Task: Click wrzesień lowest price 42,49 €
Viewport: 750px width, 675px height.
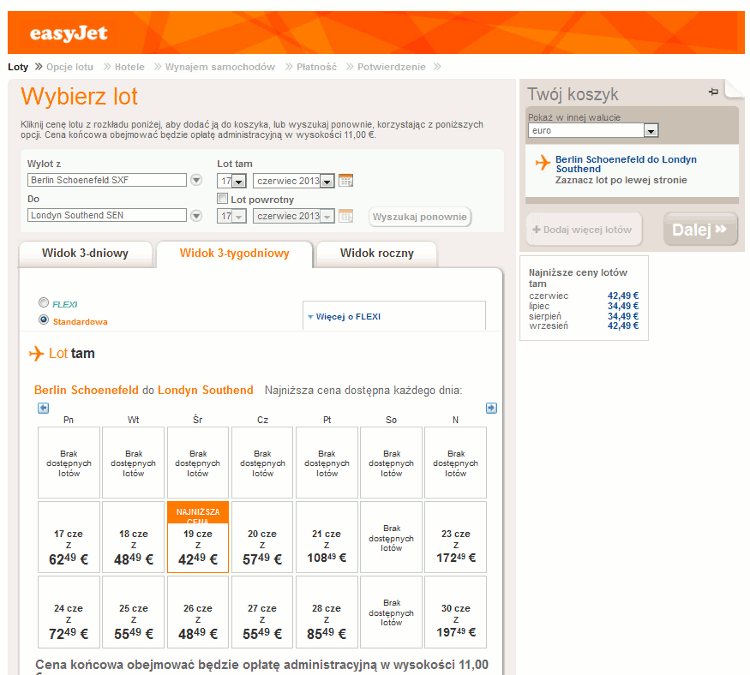Action: (x=623, y=326)
